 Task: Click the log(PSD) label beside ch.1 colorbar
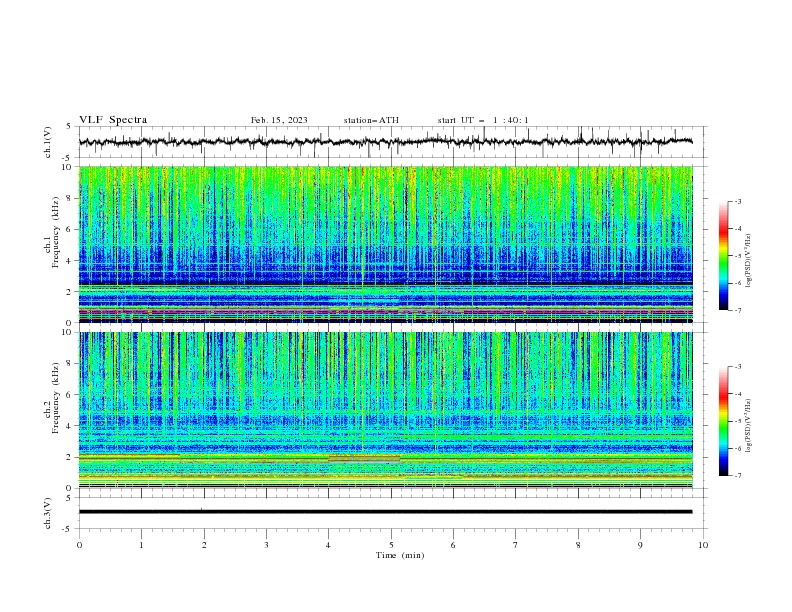tap(749, 261)
